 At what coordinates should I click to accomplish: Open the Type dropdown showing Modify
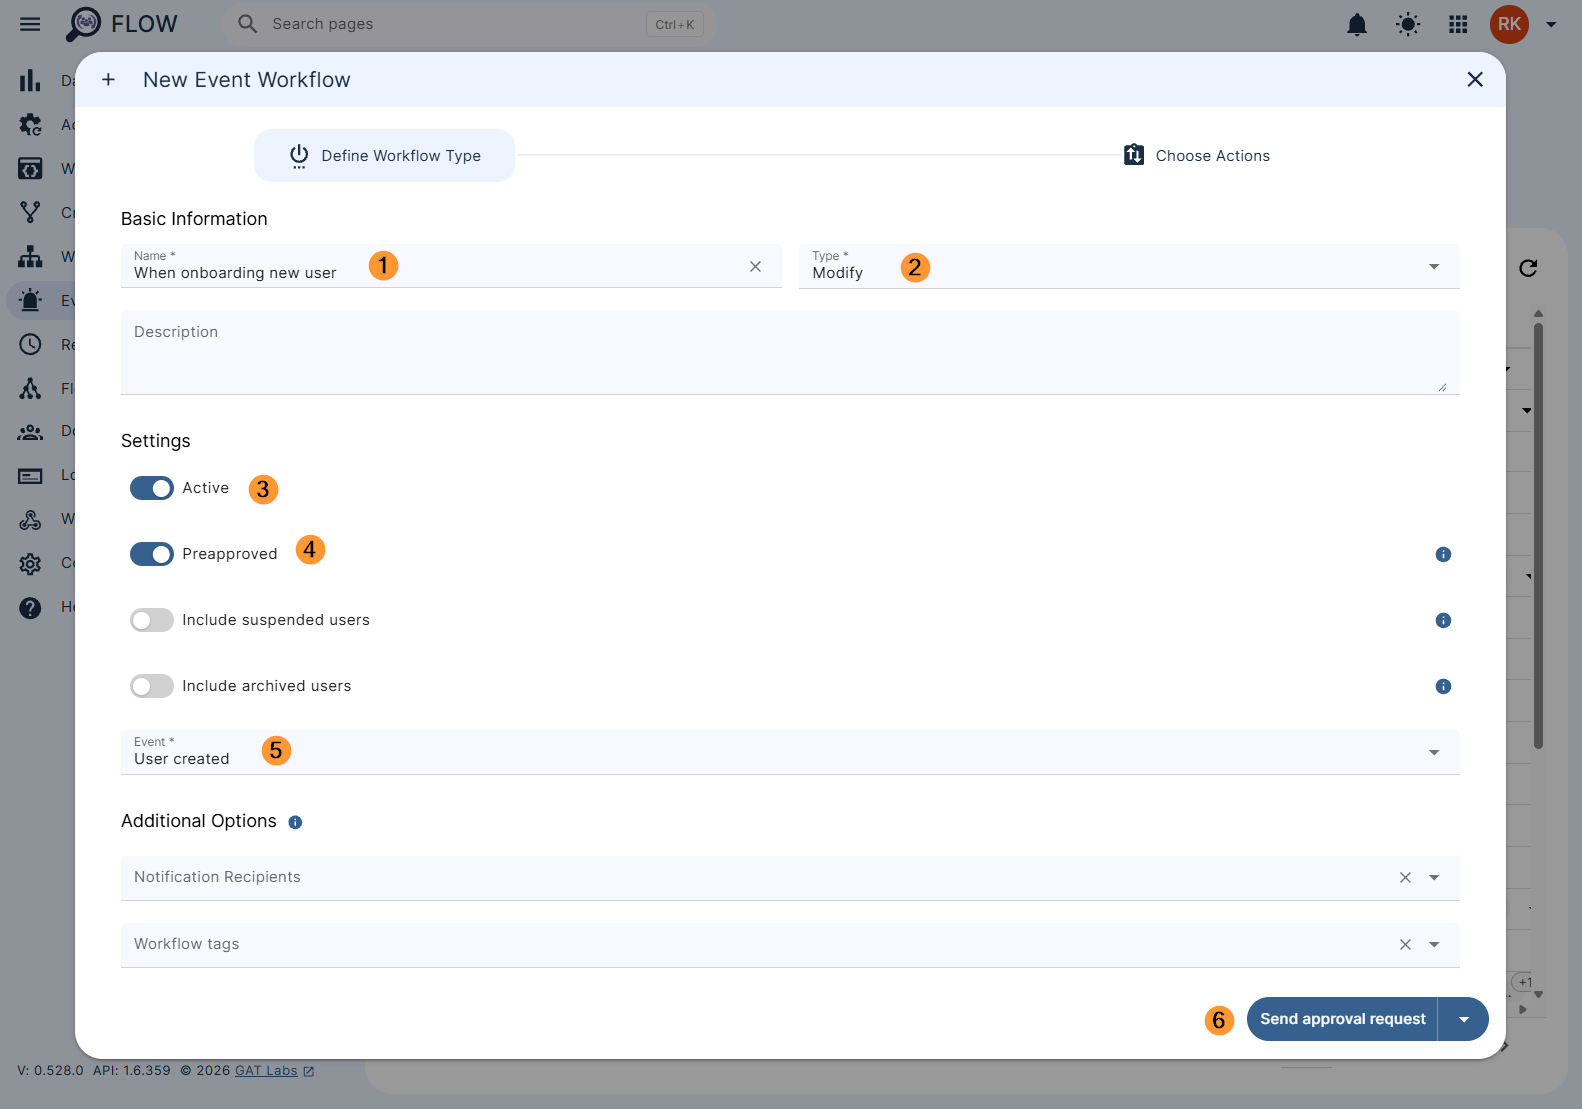1129,266
